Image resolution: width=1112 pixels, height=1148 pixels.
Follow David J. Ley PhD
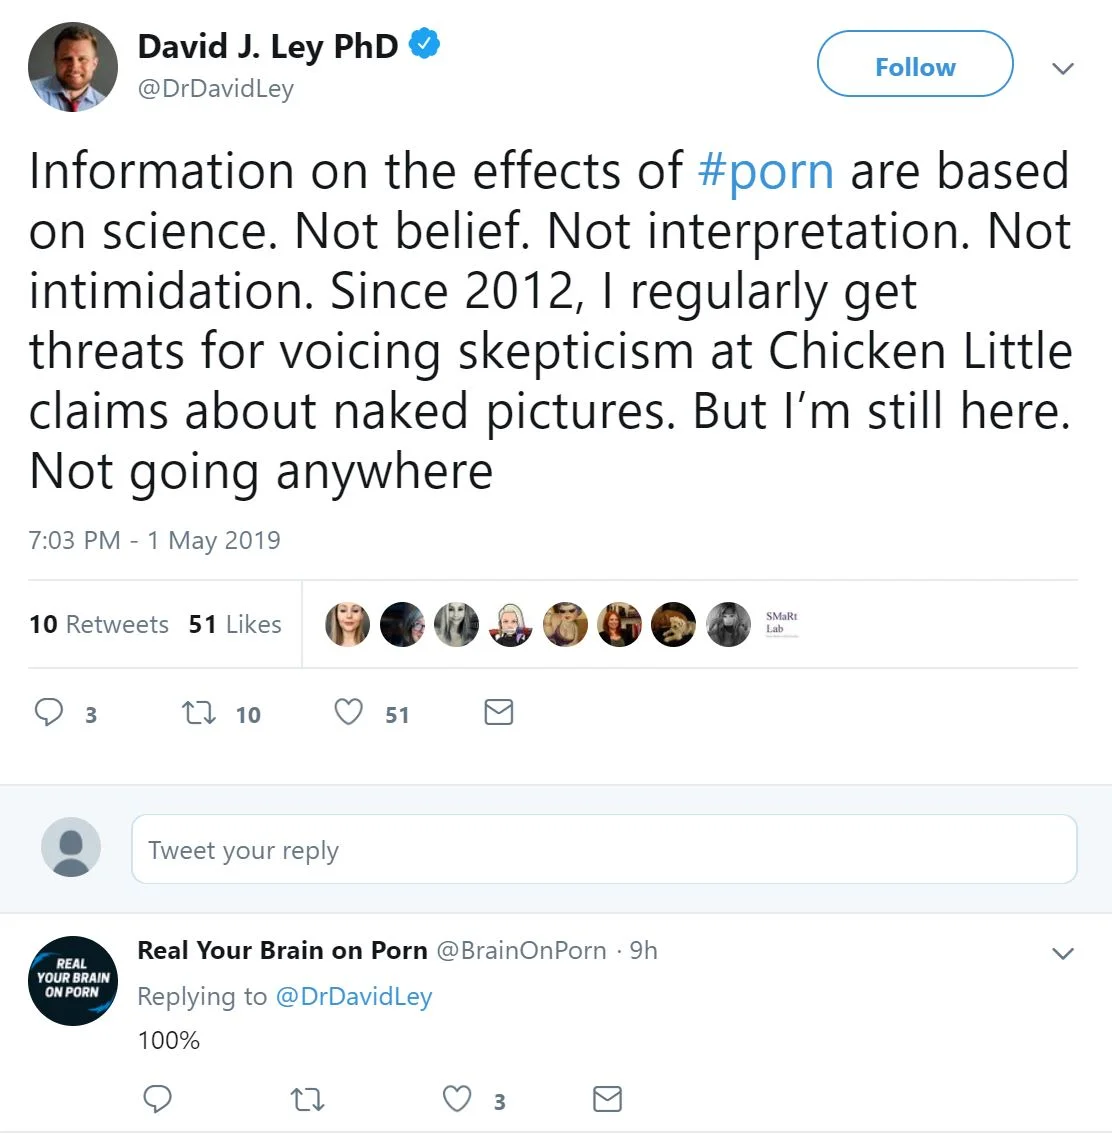914,66
